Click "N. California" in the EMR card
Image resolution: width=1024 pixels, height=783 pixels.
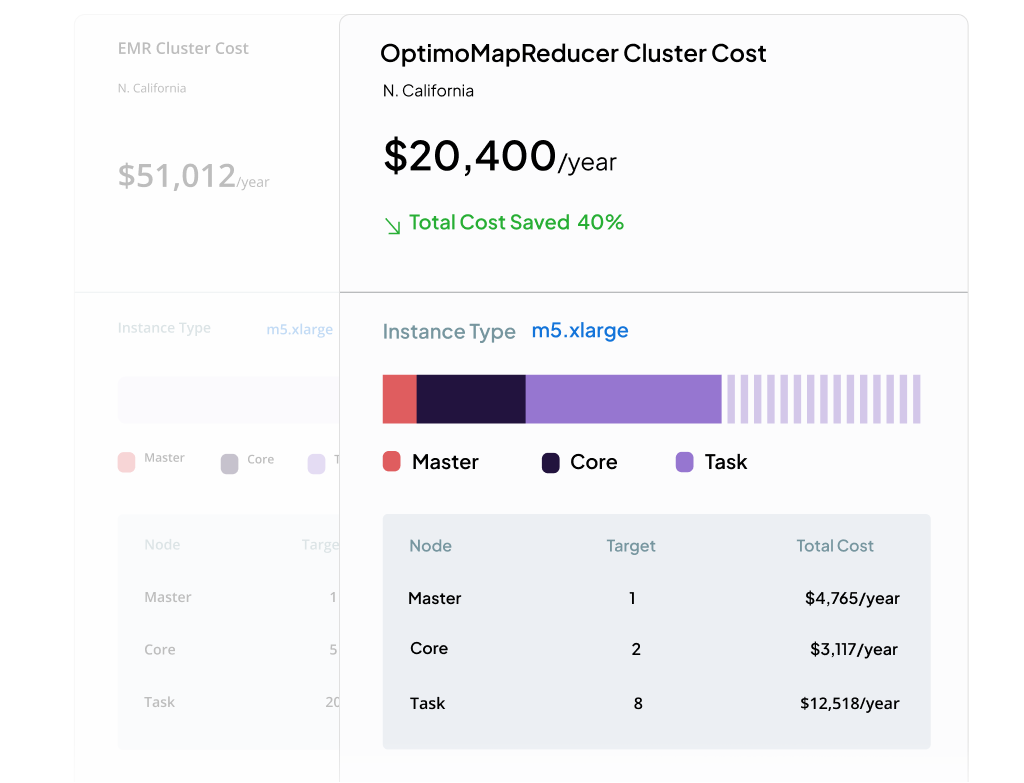(x=152, y=88)
